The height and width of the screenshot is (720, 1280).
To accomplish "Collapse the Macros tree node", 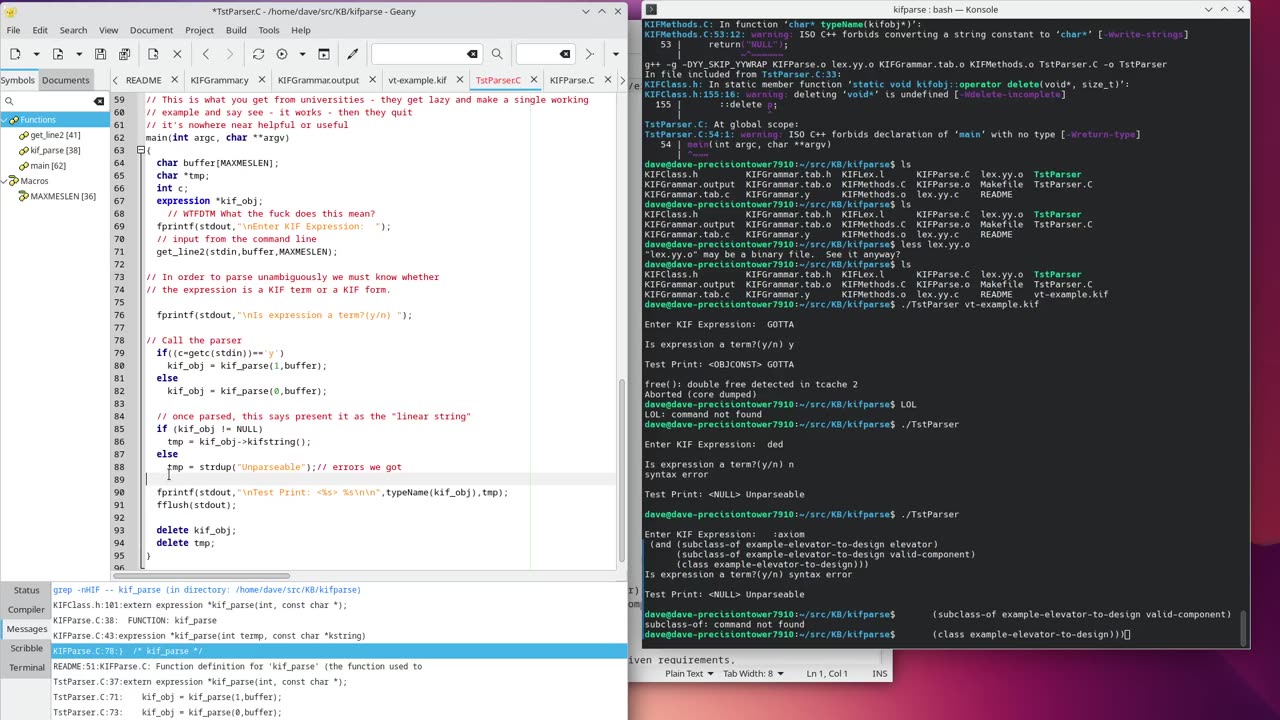I will click(x=6, y=181).
